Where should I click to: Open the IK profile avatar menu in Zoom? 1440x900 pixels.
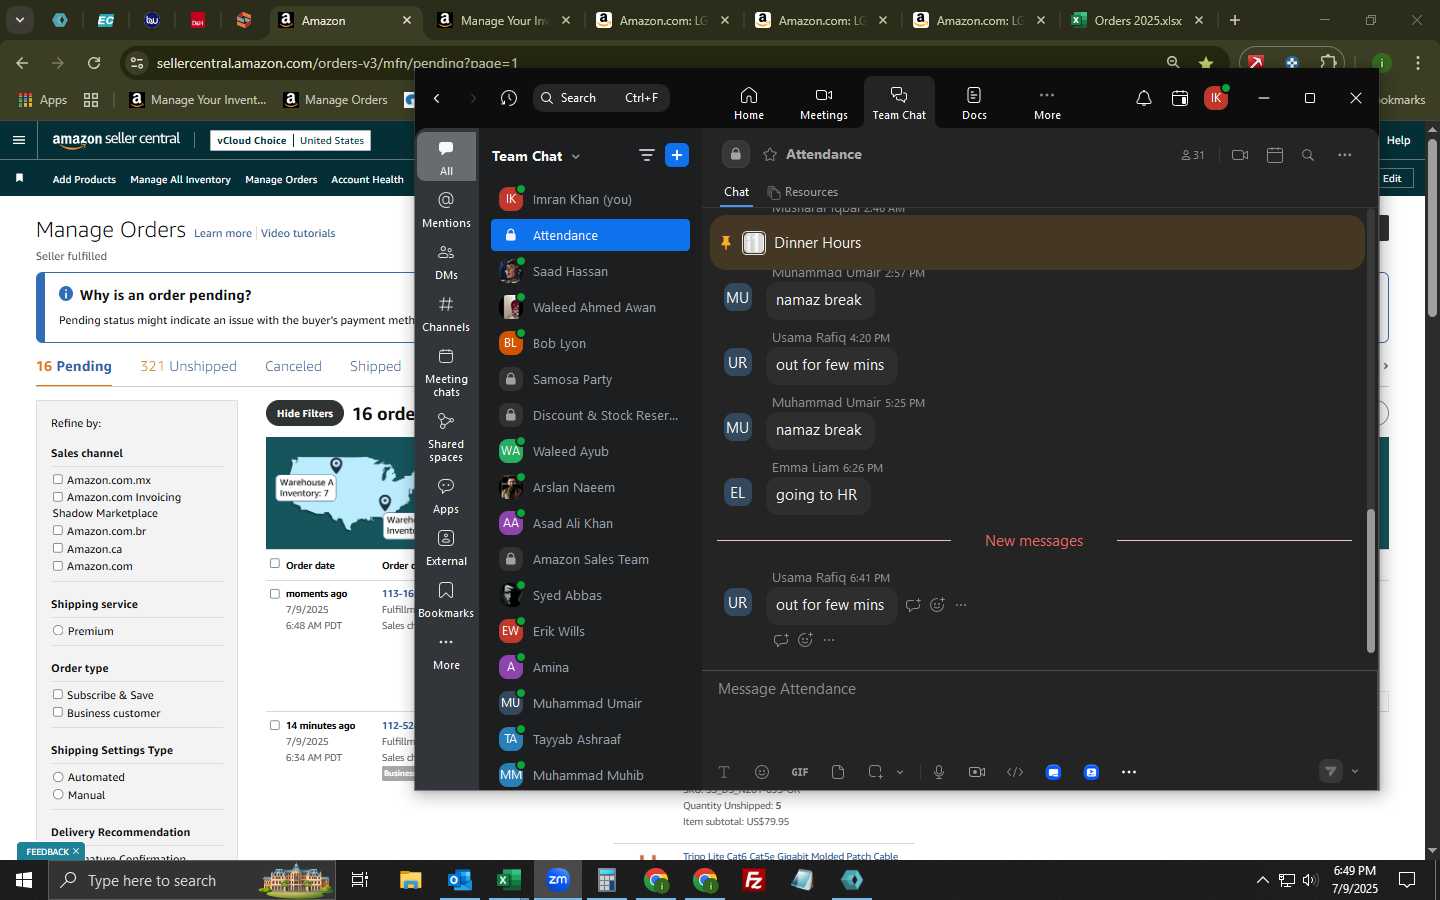[1216, 98]
